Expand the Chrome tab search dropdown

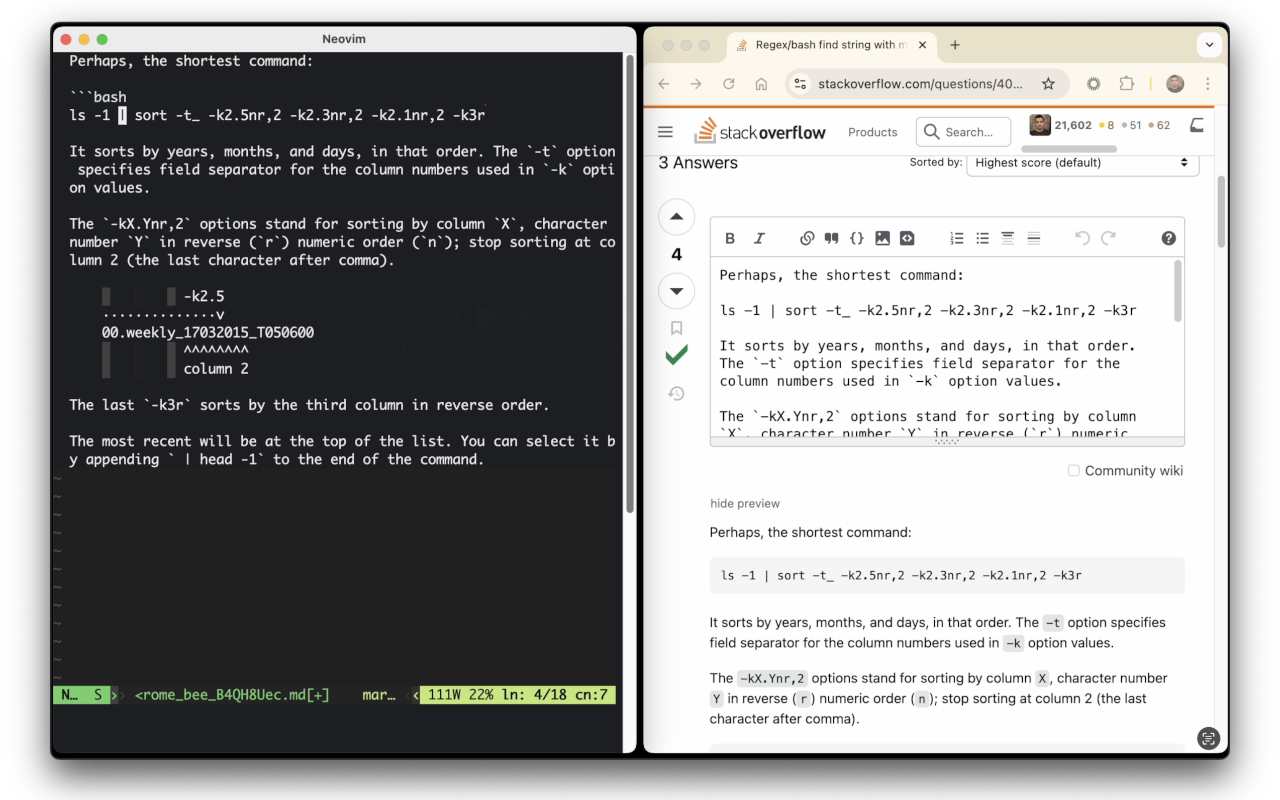click(x=1209, y=45)
